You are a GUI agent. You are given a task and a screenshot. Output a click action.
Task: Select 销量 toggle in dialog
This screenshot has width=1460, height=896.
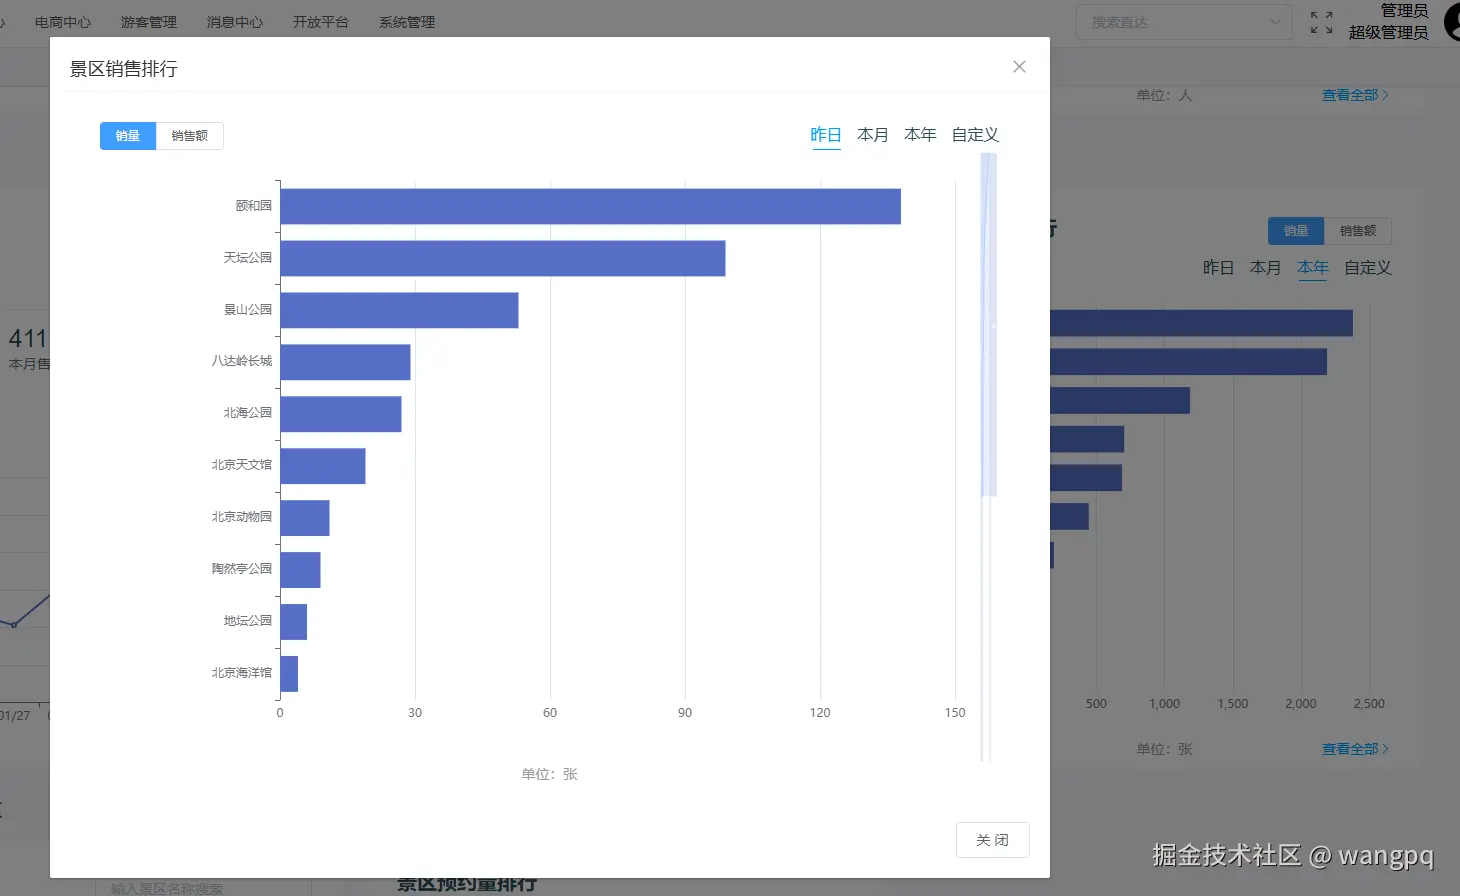coord(128,136)
